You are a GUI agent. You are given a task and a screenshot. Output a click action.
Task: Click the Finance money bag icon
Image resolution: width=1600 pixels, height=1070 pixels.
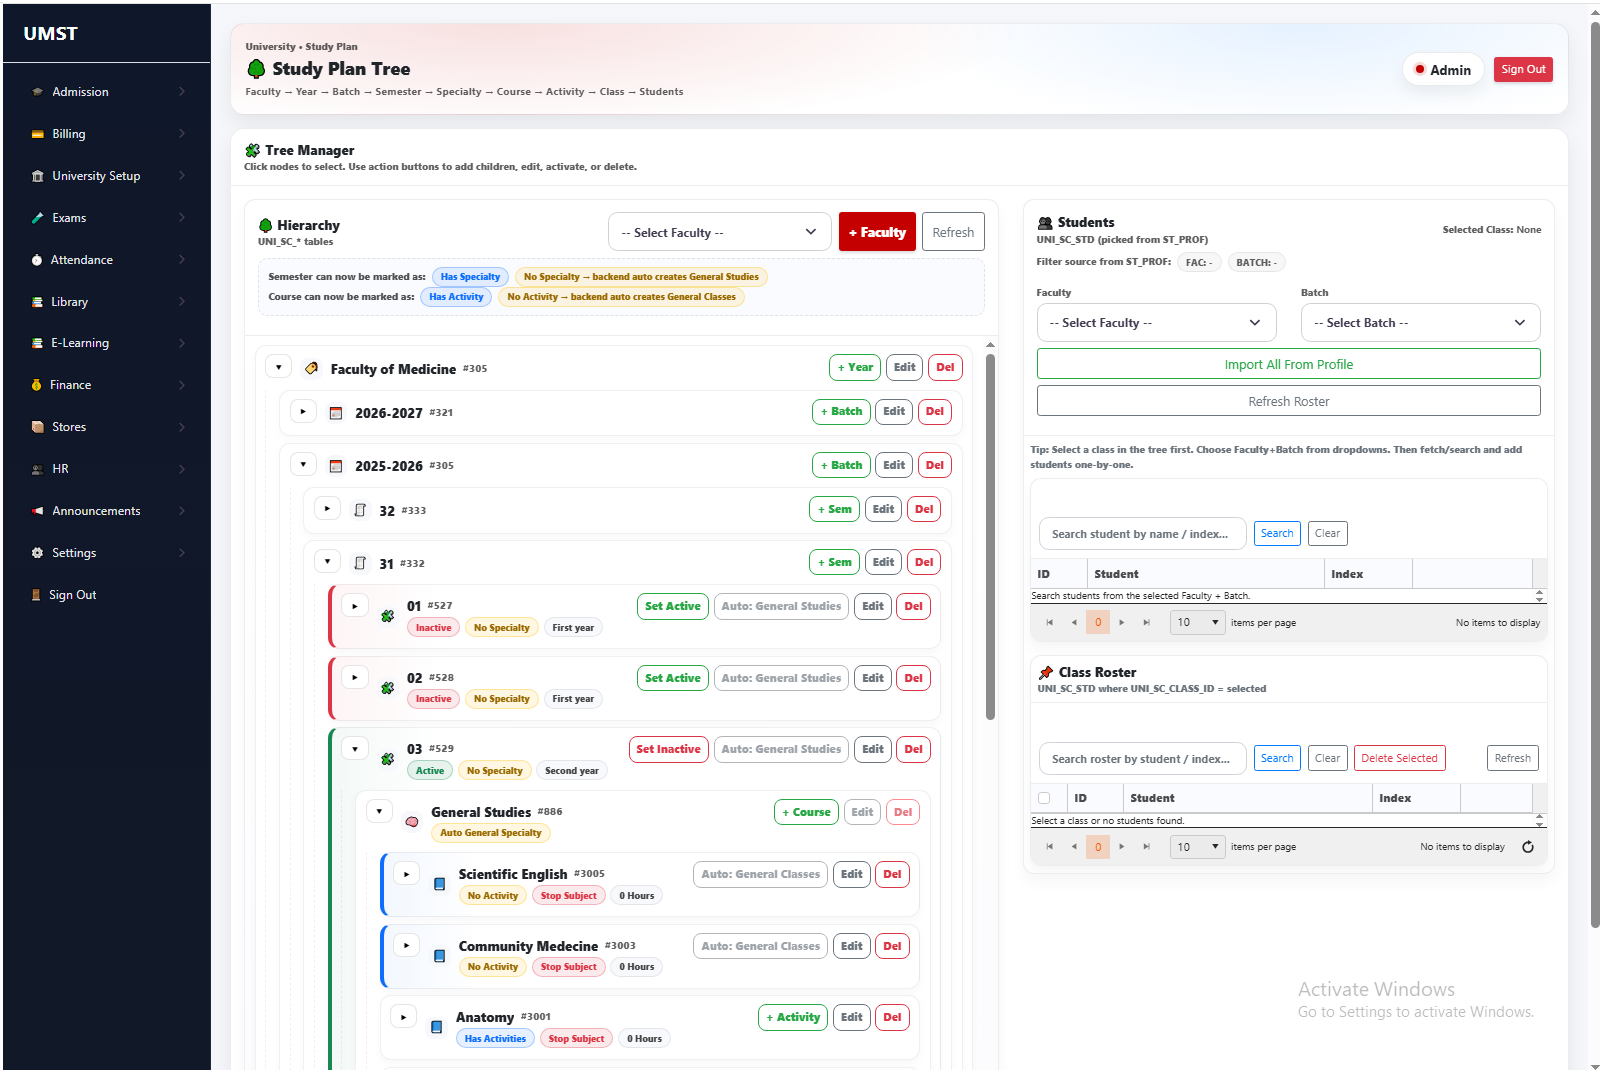(37, 385)
